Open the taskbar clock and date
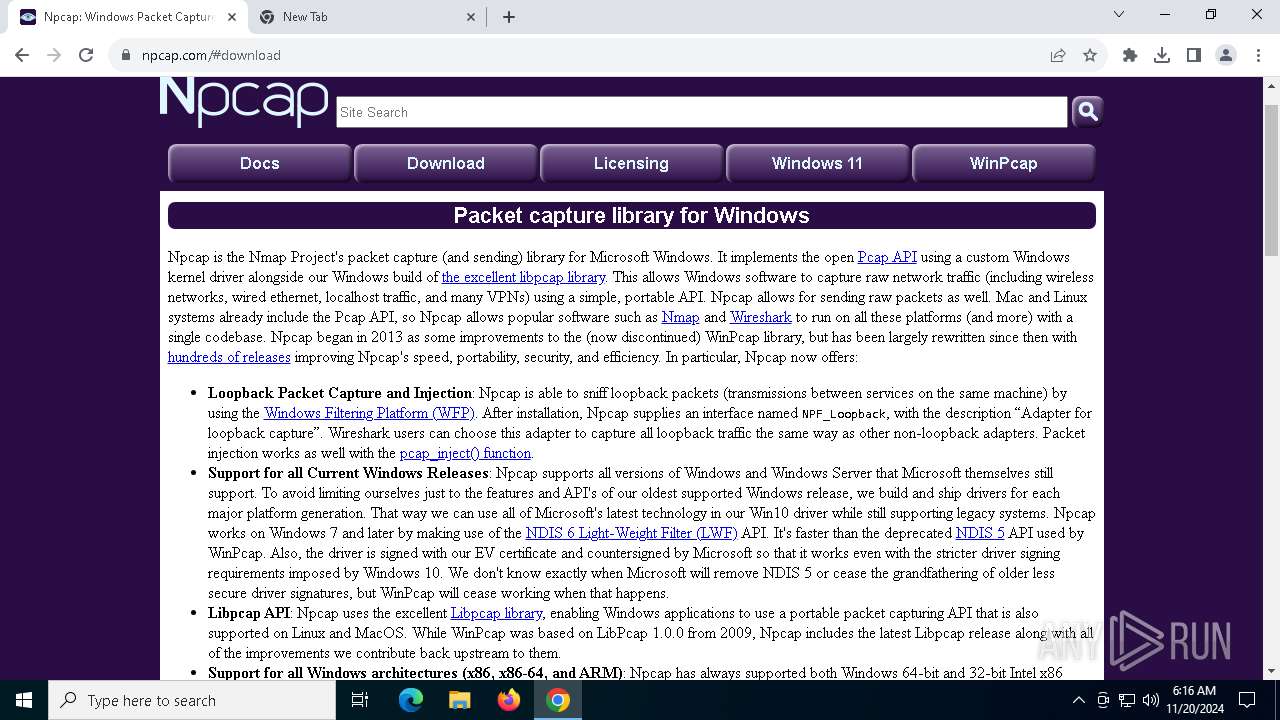 tap(1194, 700)
